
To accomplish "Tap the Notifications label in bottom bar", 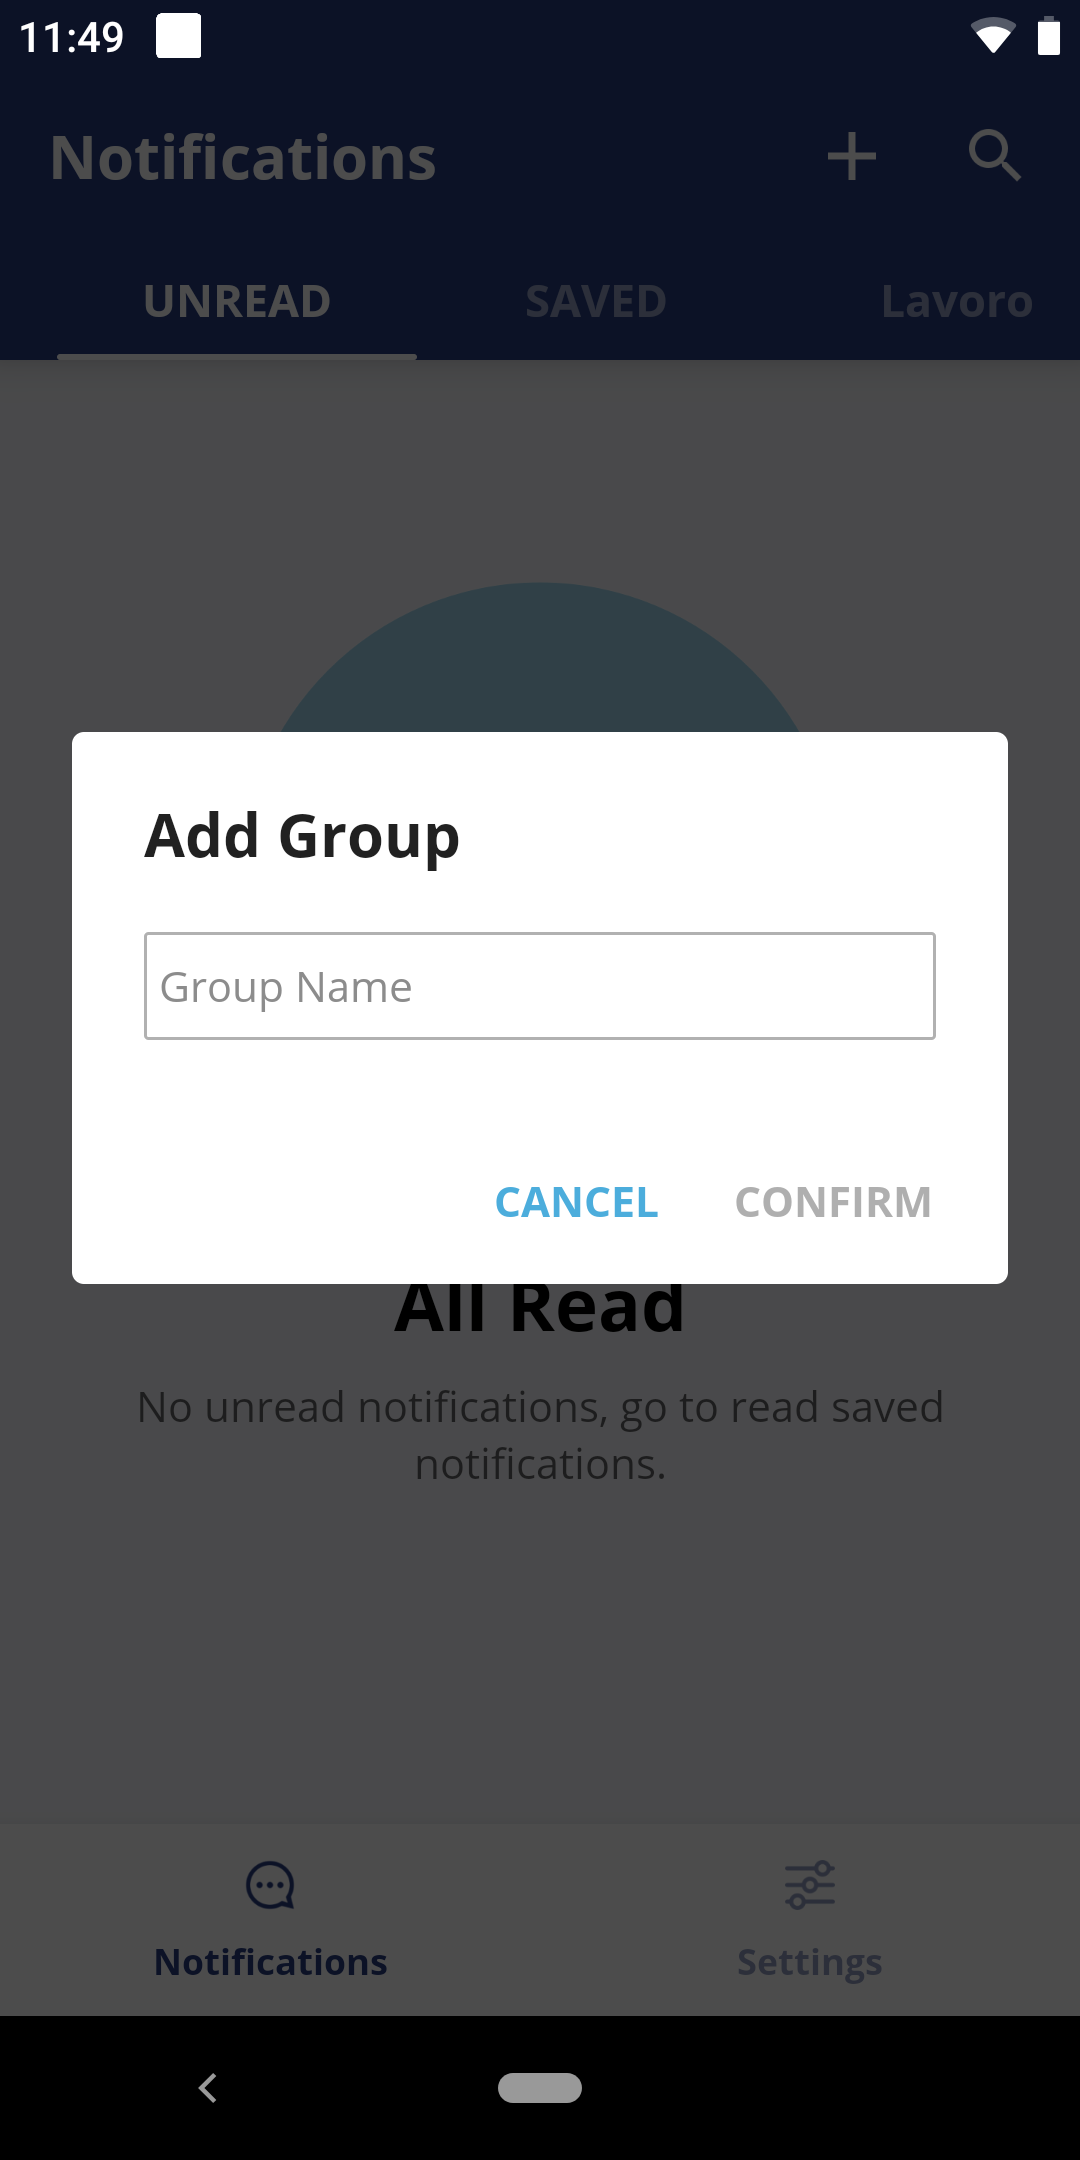I will pos(270,1962).
